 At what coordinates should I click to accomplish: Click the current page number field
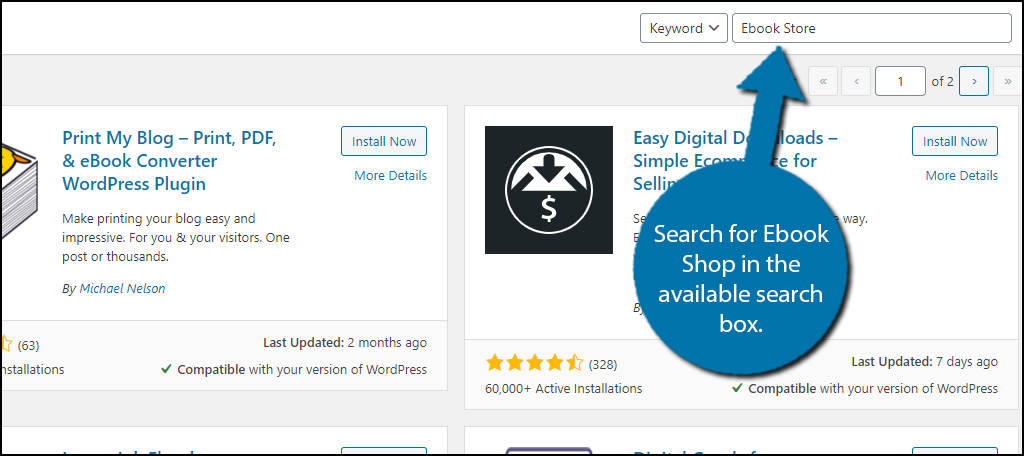tap(899, 82)
